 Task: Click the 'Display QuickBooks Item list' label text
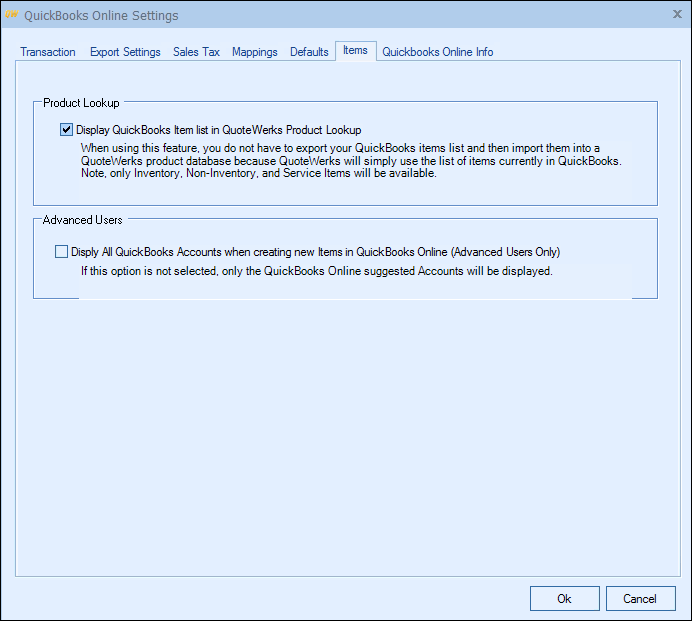pyautogui.click(x=218, y=130)
